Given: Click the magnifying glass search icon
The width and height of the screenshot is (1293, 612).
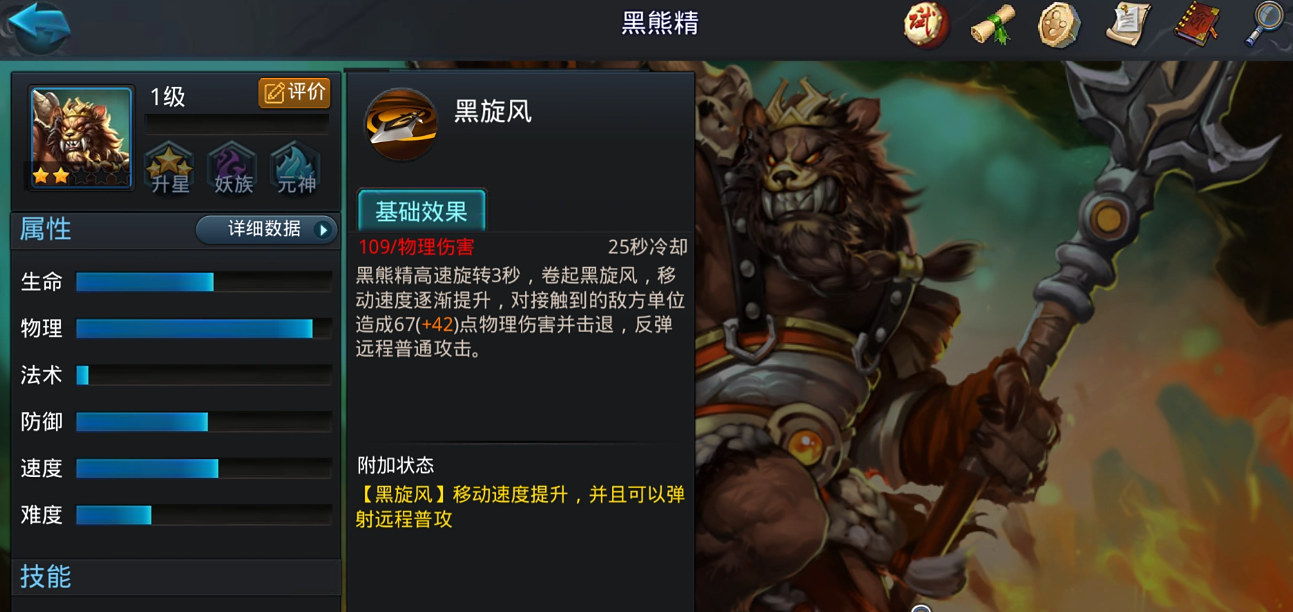Looking at the screenshot, I should 1264,24.
